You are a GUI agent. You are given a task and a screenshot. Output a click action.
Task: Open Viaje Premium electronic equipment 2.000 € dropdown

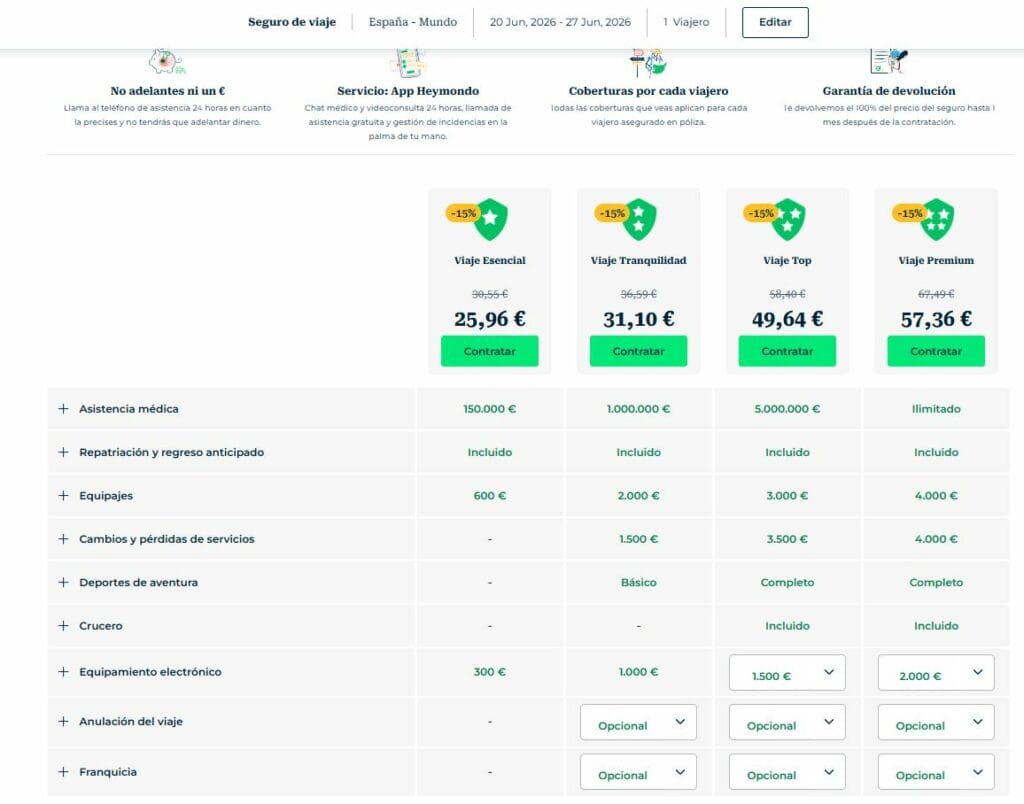click(936, 673)
